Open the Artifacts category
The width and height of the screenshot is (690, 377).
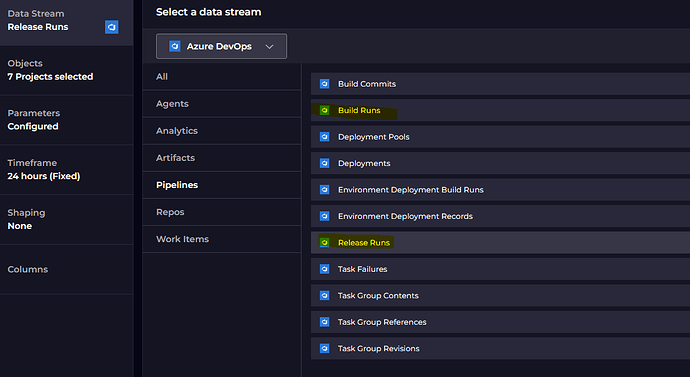[222, 158]
